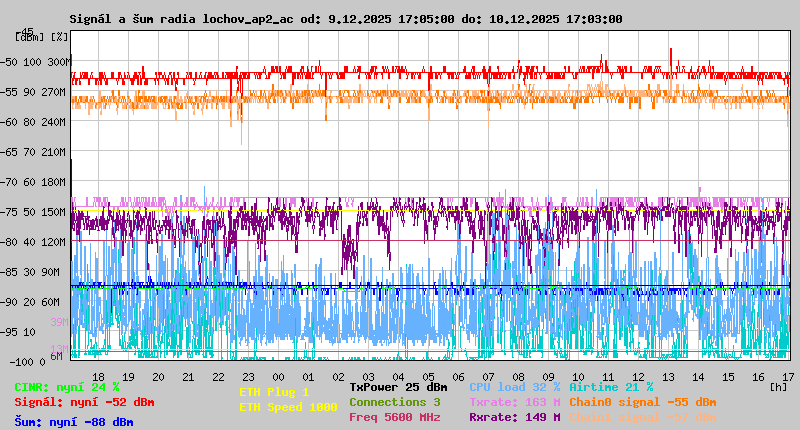Viewport: 800px width, 430px height.
Task: Click the ETH Speed 1000 legend label
Action: [x=287, y=407]
